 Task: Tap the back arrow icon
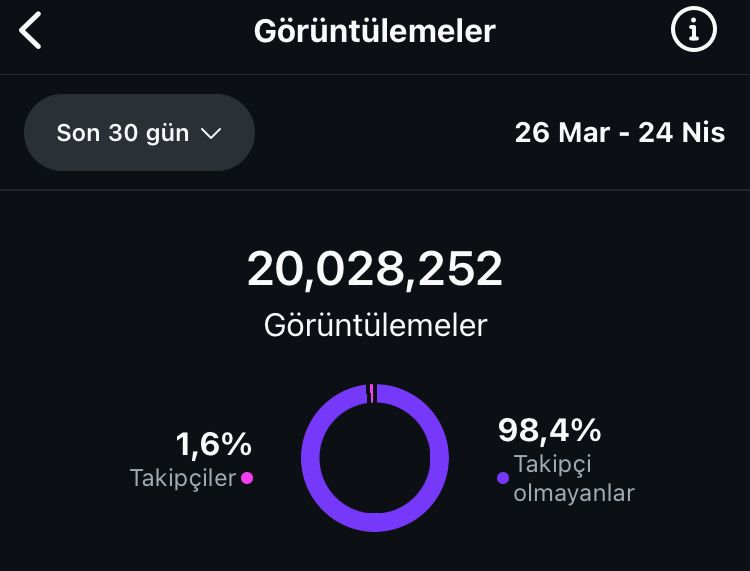[31, 31]
